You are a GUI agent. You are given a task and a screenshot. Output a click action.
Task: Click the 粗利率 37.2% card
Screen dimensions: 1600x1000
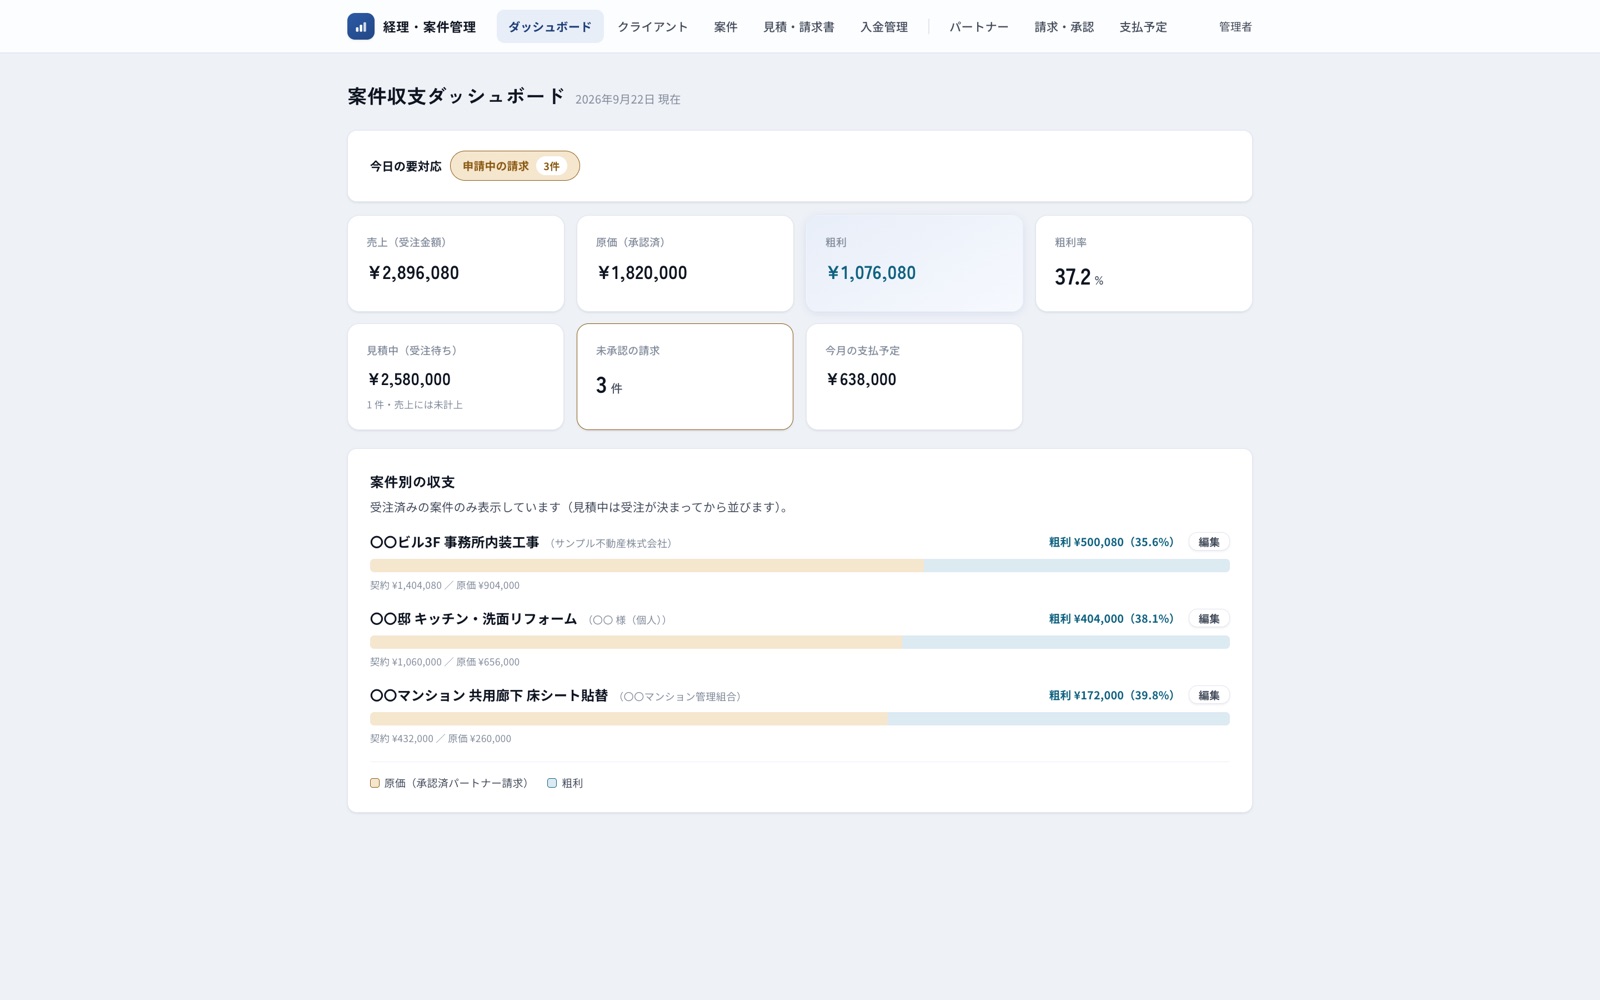pos(1144,264)
